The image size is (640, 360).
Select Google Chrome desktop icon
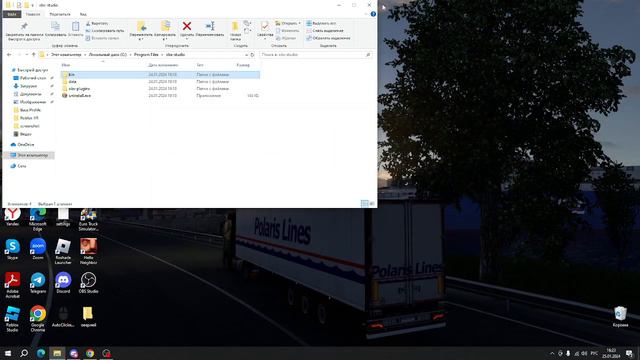38,319
